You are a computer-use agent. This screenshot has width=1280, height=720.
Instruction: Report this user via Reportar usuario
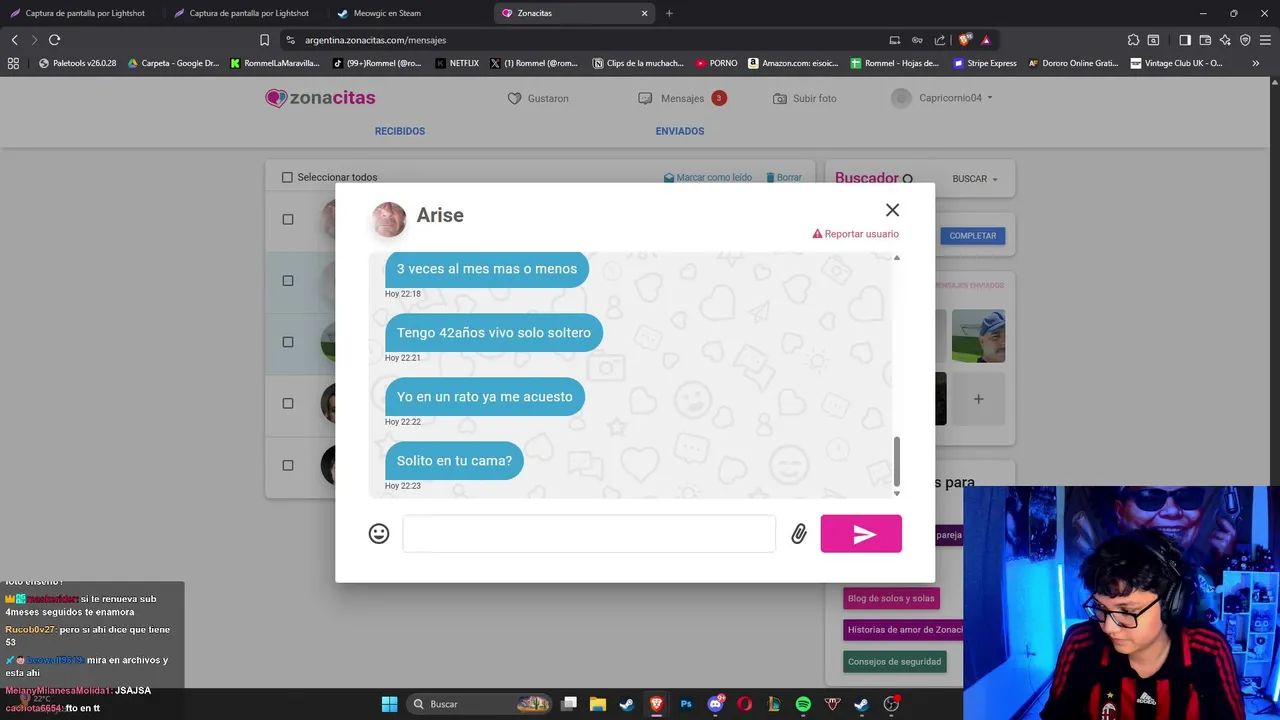855,234
